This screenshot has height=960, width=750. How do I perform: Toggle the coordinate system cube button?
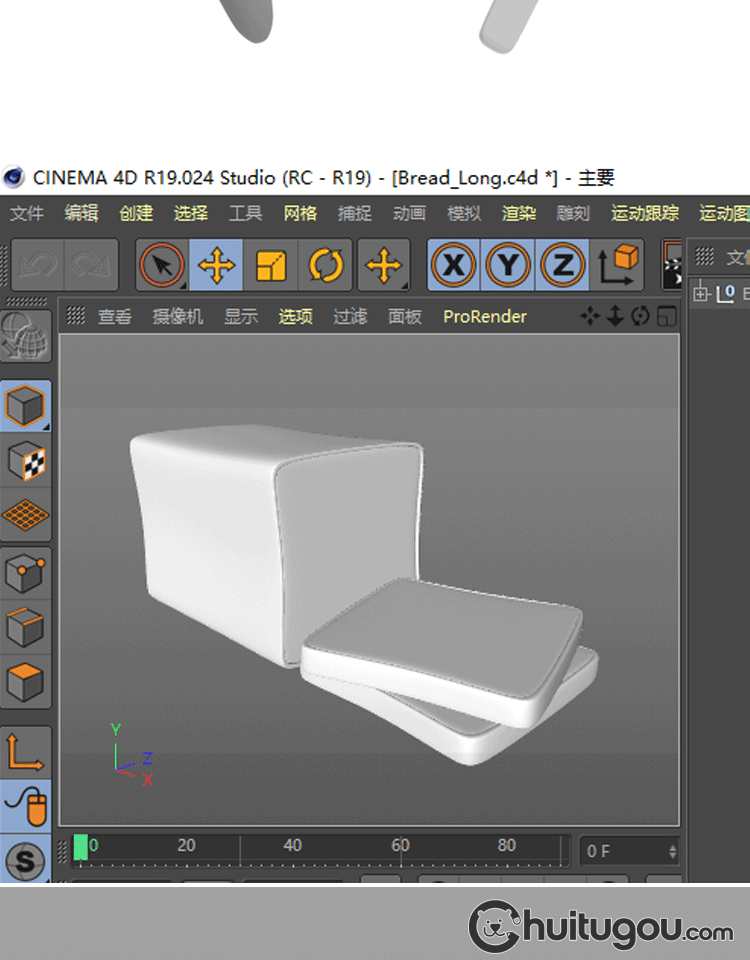click(619, 265)
